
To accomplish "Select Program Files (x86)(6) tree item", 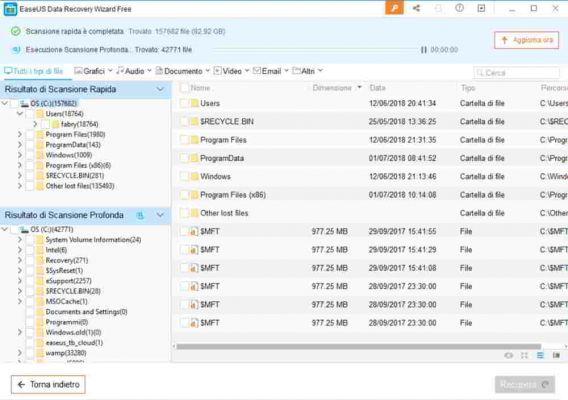I will [x=78, y=166].
